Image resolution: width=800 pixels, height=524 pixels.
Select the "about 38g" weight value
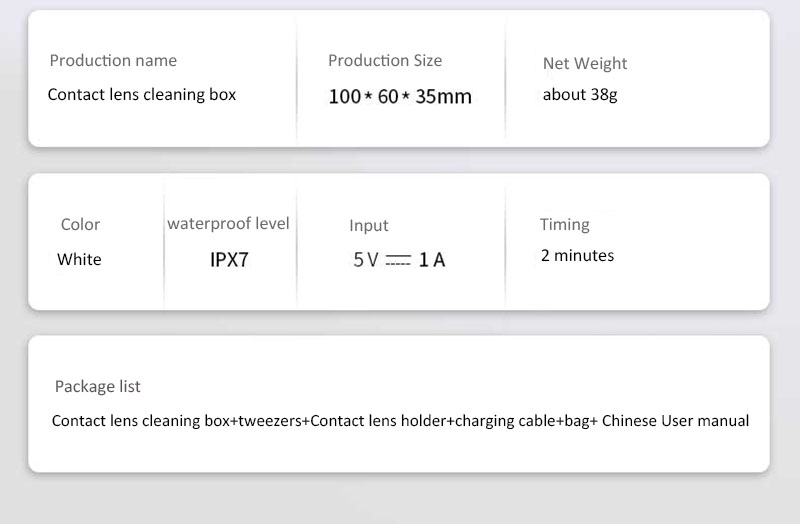click(x=580, y=95)
